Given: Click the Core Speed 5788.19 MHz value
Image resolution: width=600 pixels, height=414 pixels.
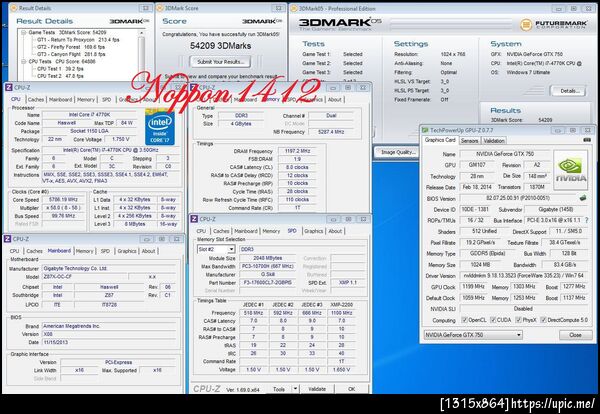Looking at the screenshot, I should click(64, 200).
